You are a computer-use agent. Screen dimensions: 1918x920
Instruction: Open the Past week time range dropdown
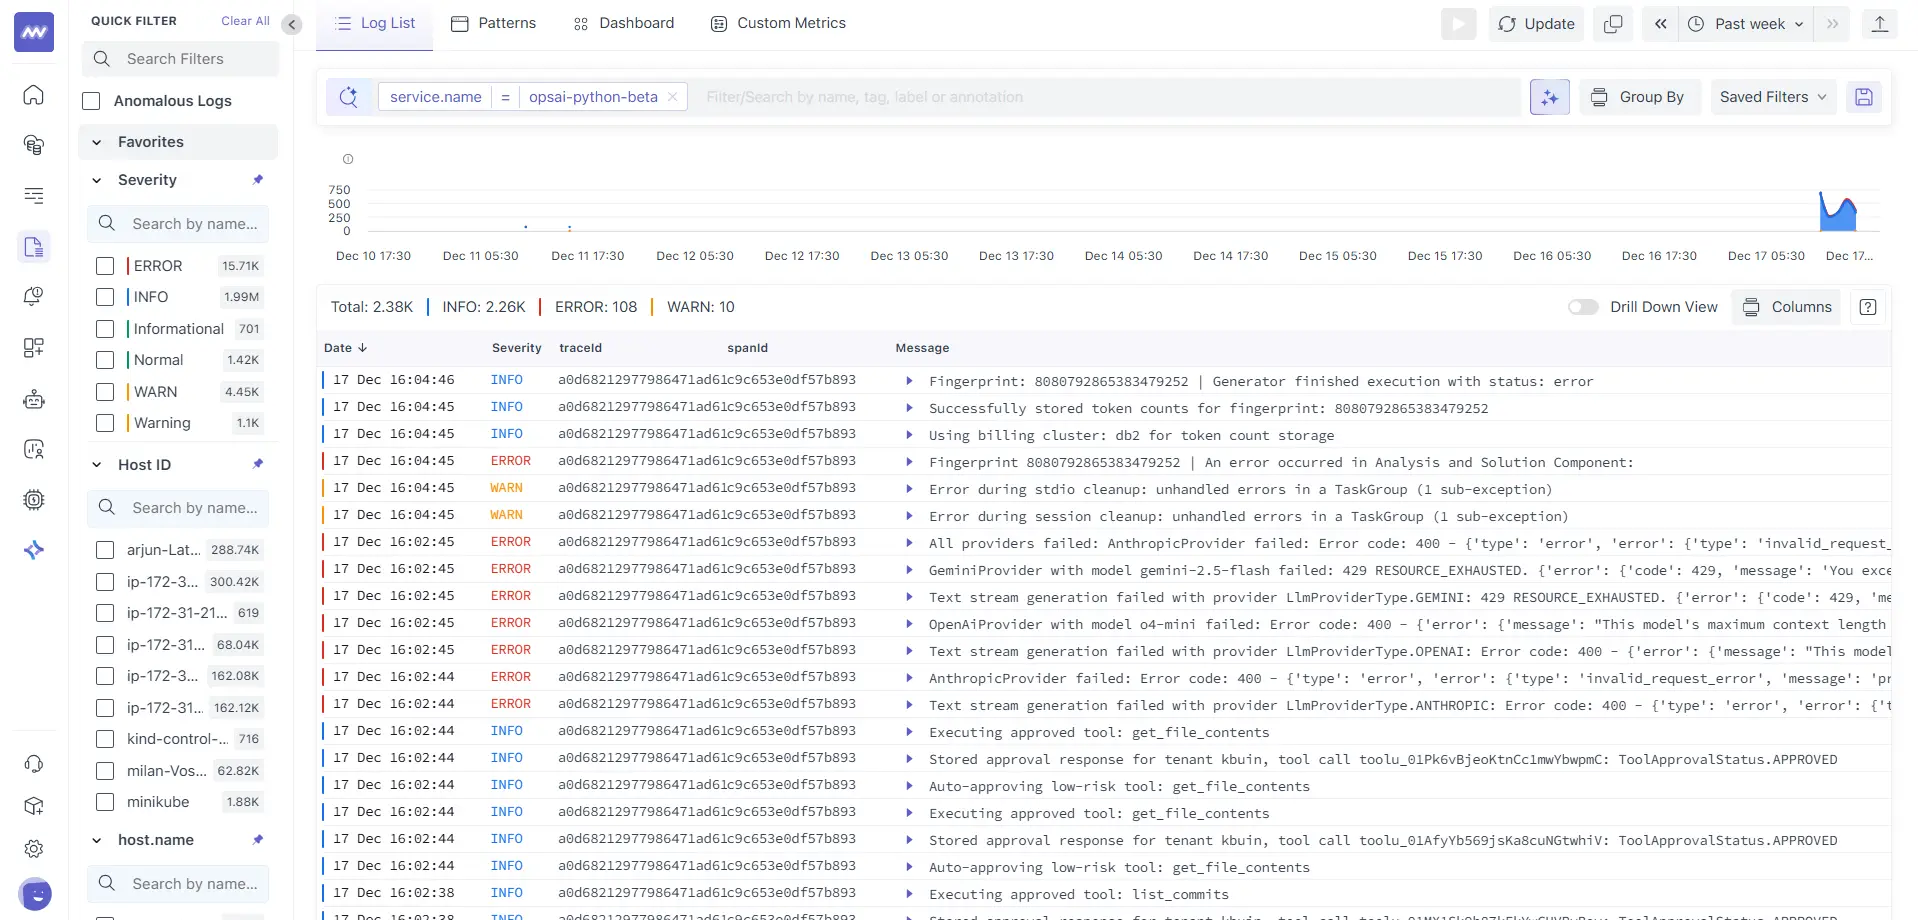click(1746, 24)
